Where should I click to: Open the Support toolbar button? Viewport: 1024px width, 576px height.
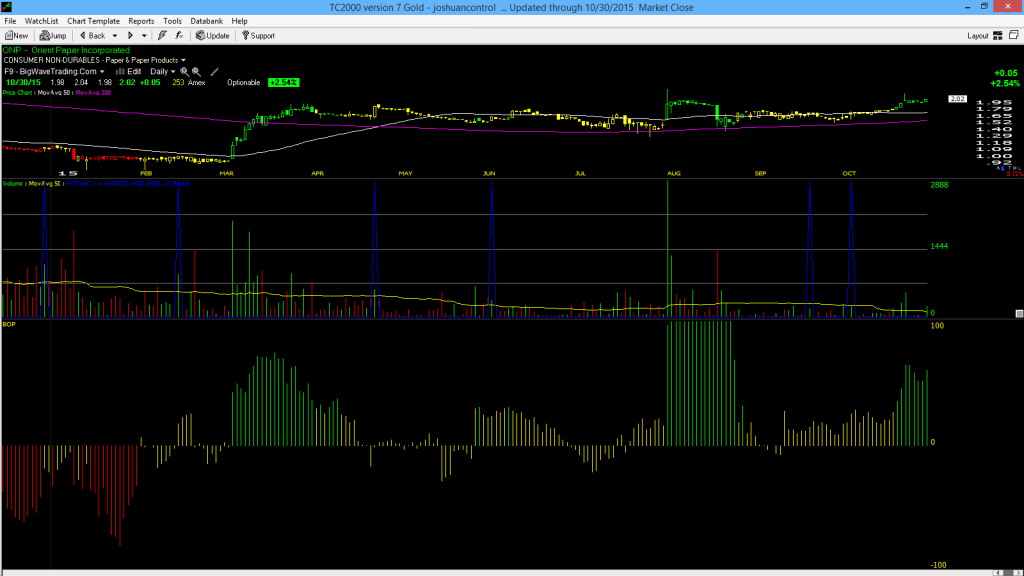[x=259, y=36]
